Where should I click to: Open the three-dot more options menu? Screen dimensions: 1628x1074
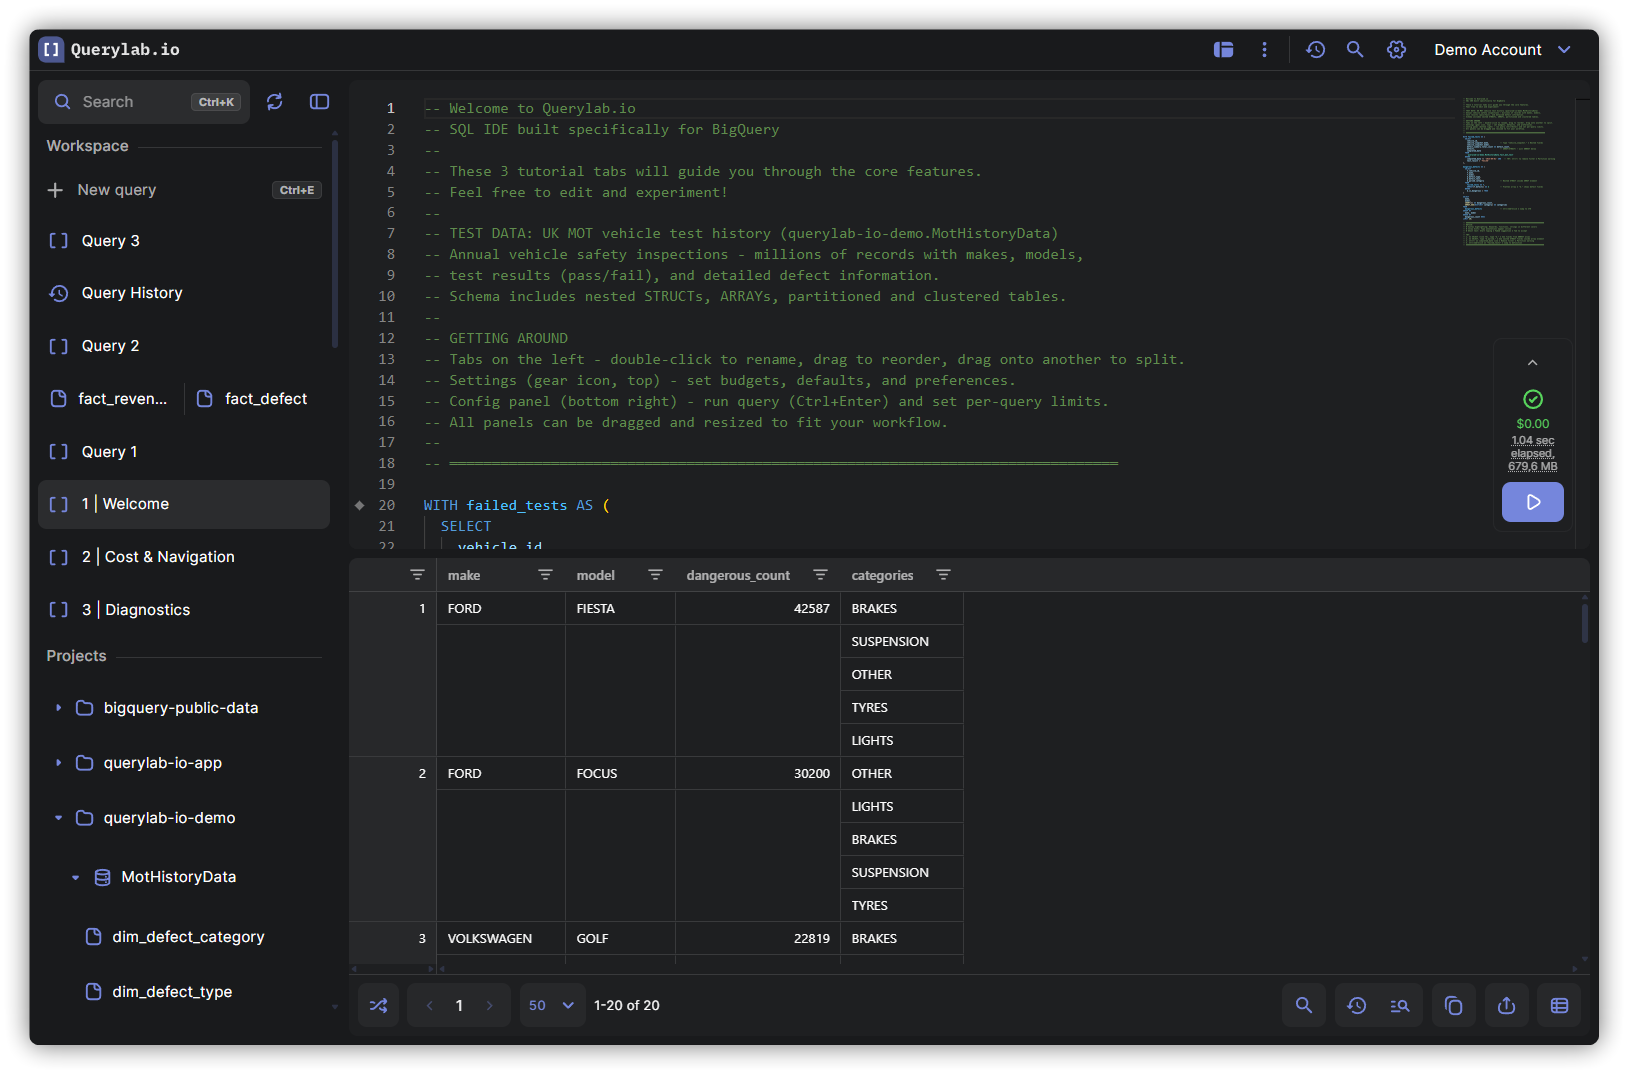[x=1264, y=50]
